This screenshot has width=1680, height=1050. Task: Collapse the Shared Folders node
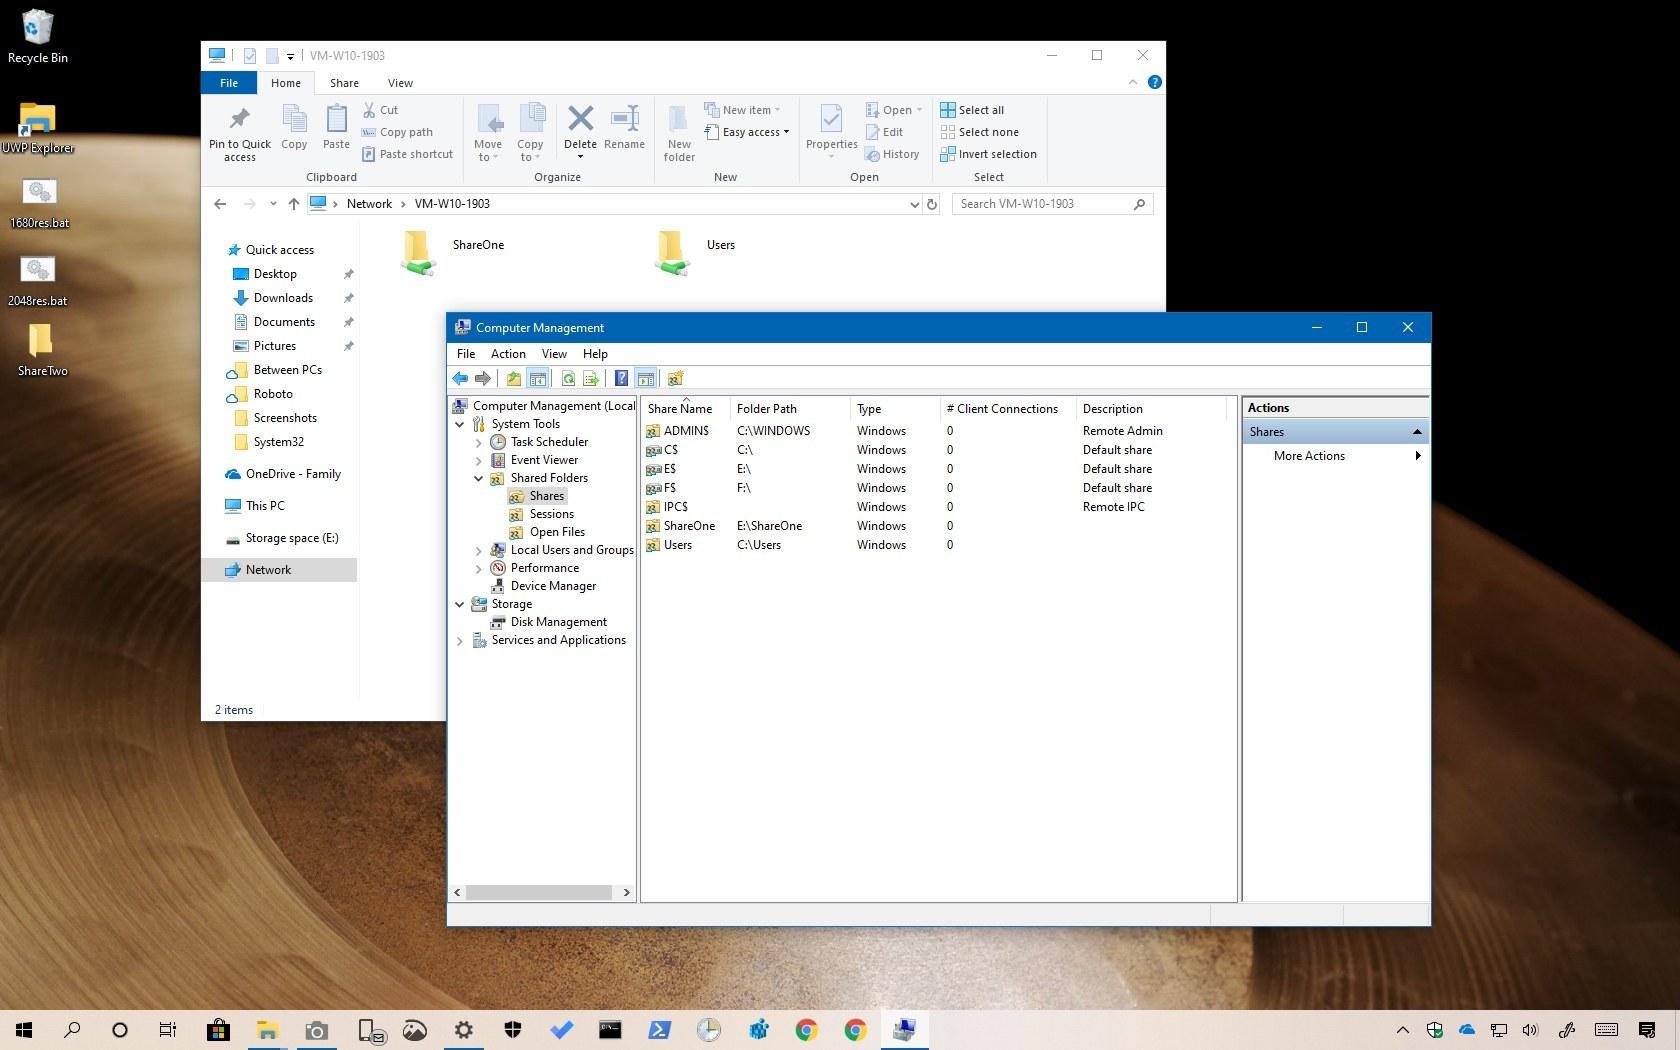point(479,478)
